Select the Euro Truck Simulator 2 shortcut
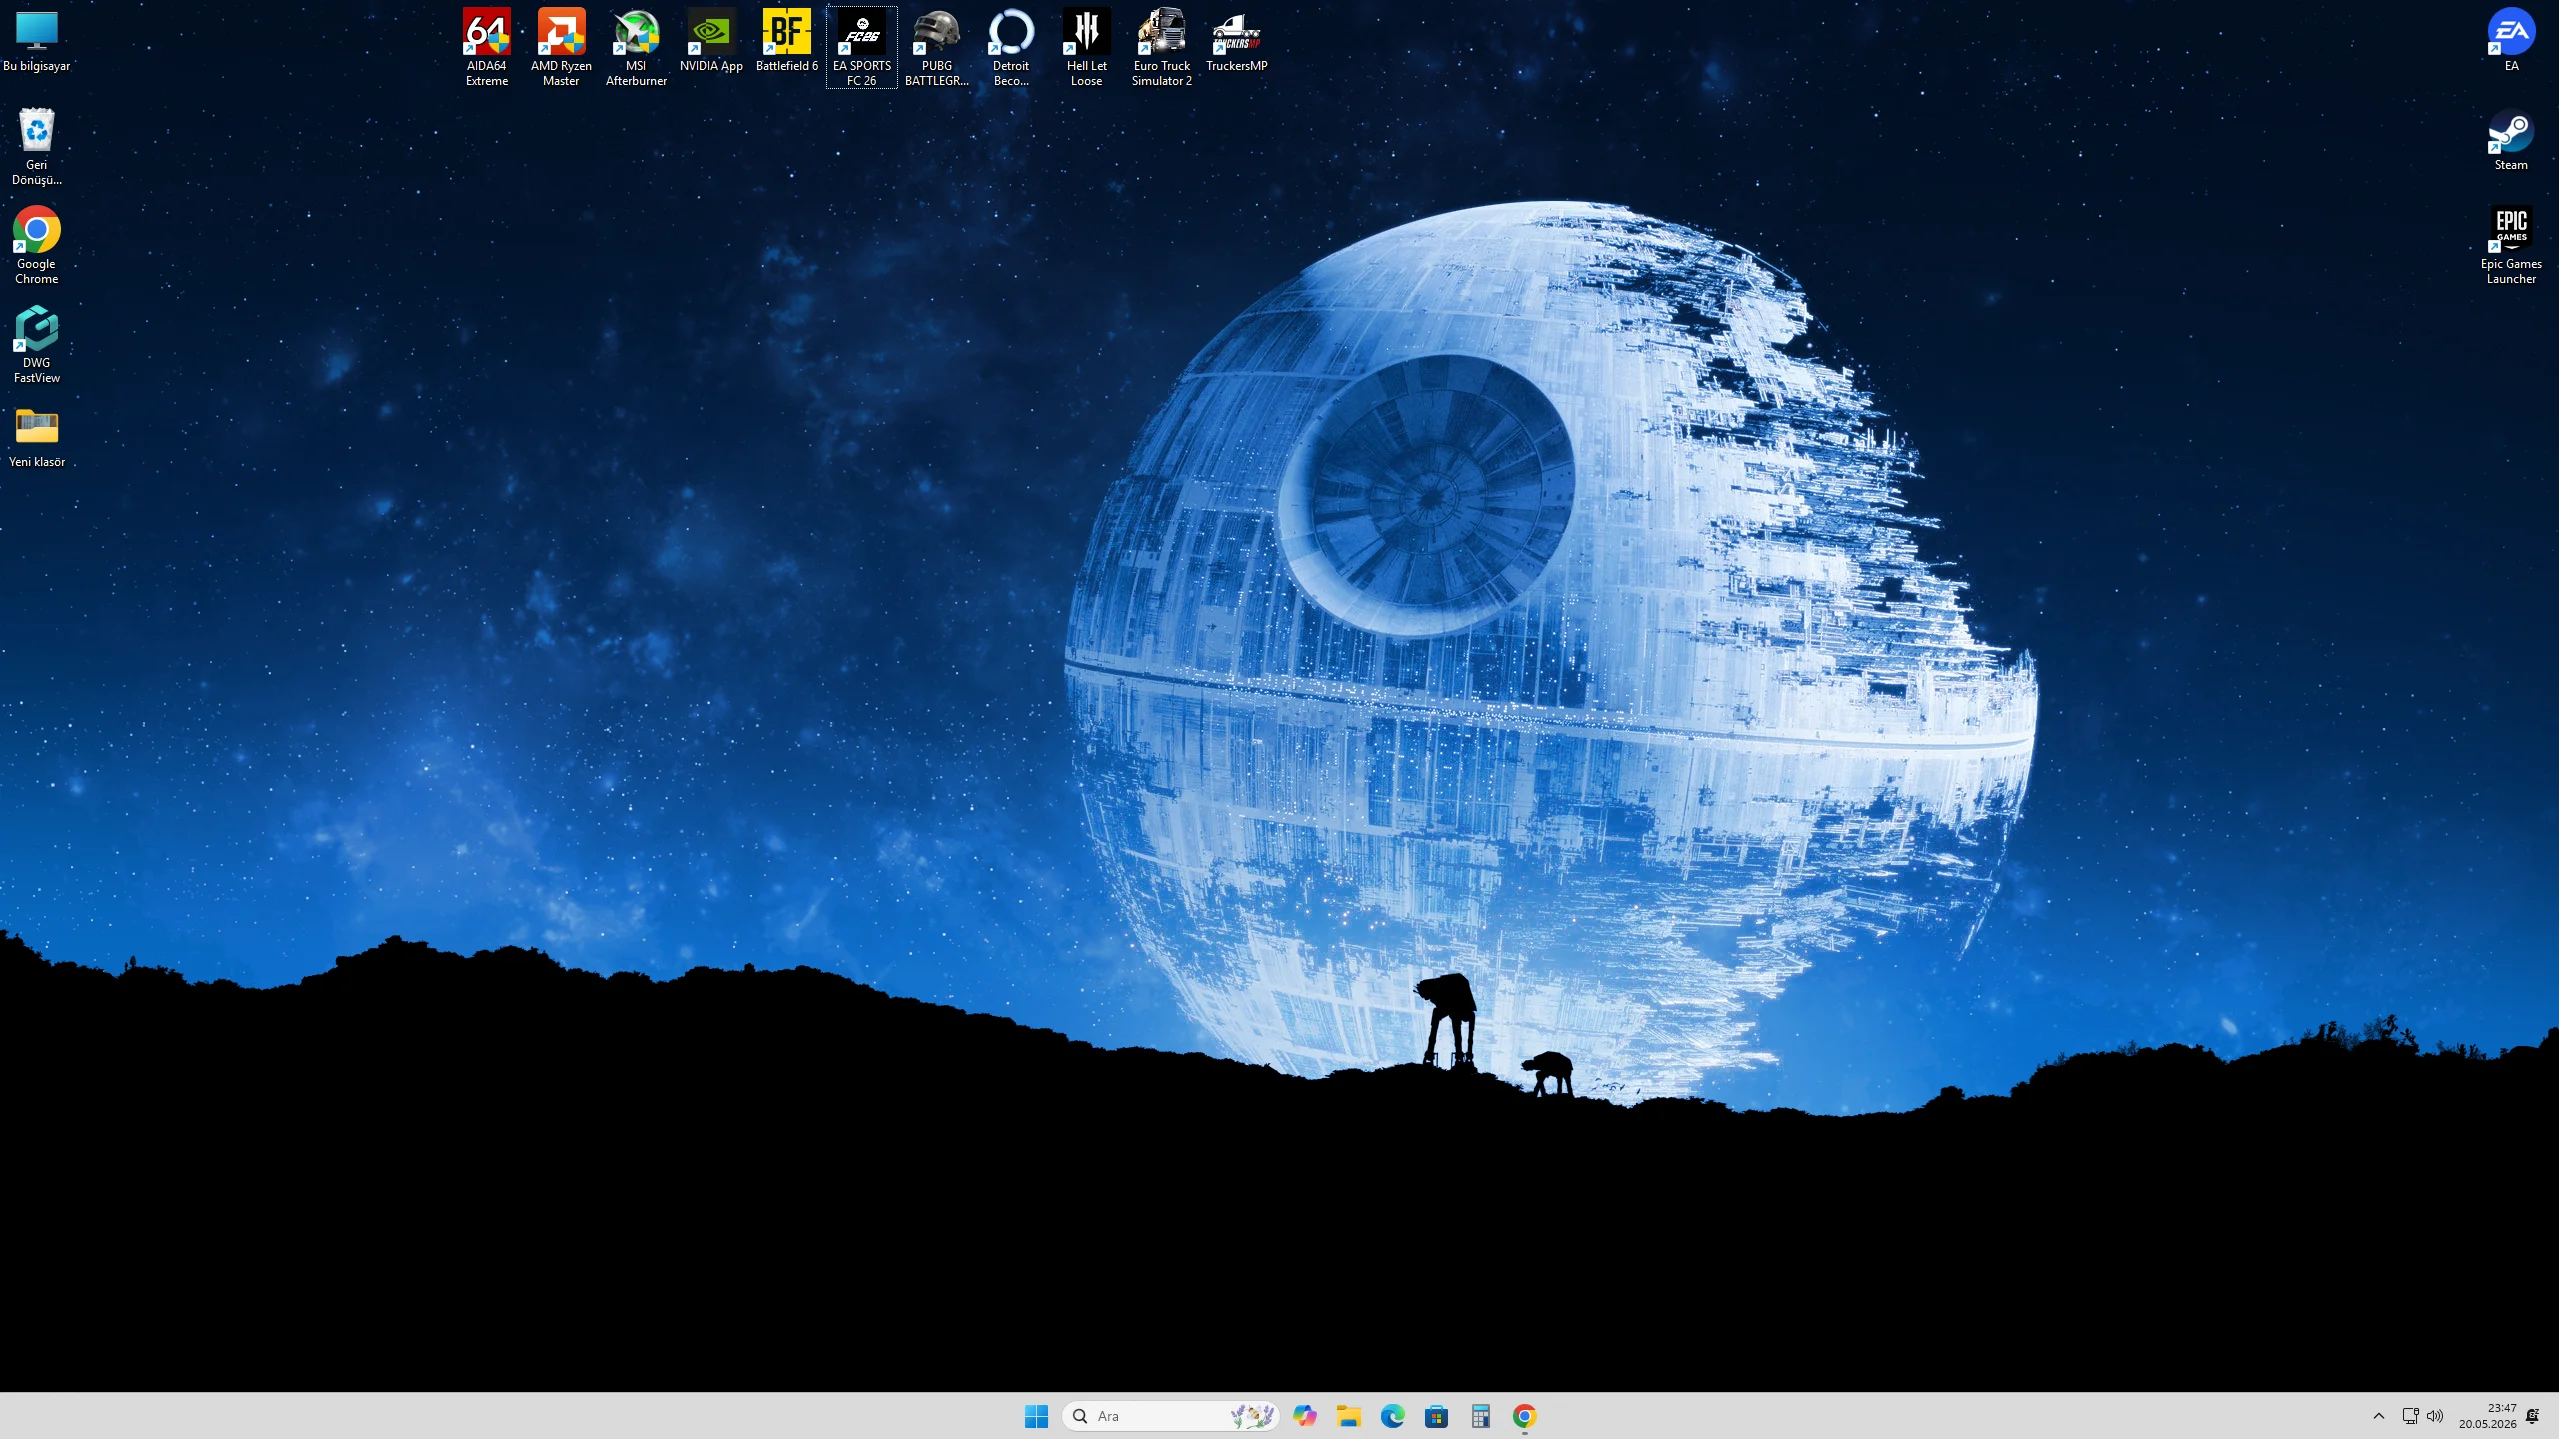The height and width of the screenshot is (1439, 2559). click(1161, 47)
